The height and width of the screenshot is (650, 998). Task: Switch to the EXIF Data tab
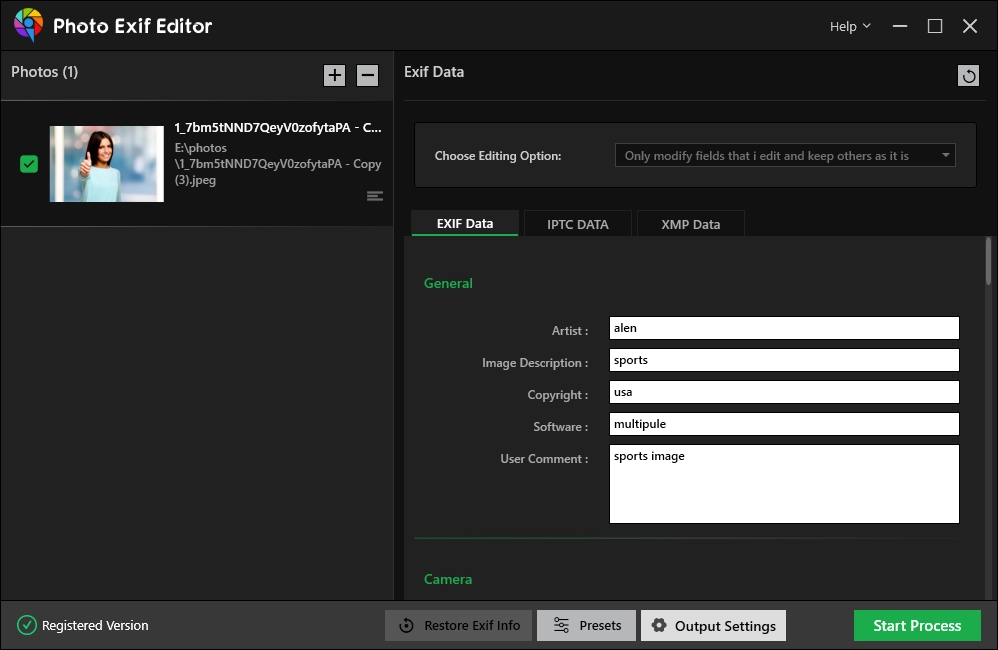(465, 223)
